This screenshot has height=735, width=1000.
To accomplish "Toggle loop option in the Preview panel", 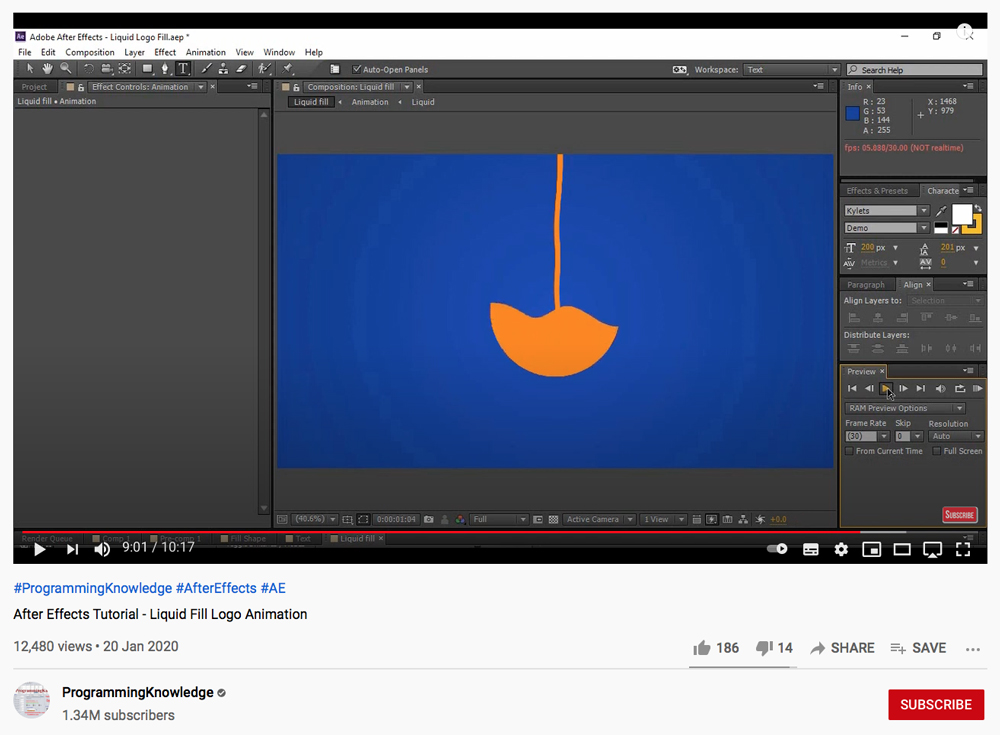I will click(x=960, y=389).
